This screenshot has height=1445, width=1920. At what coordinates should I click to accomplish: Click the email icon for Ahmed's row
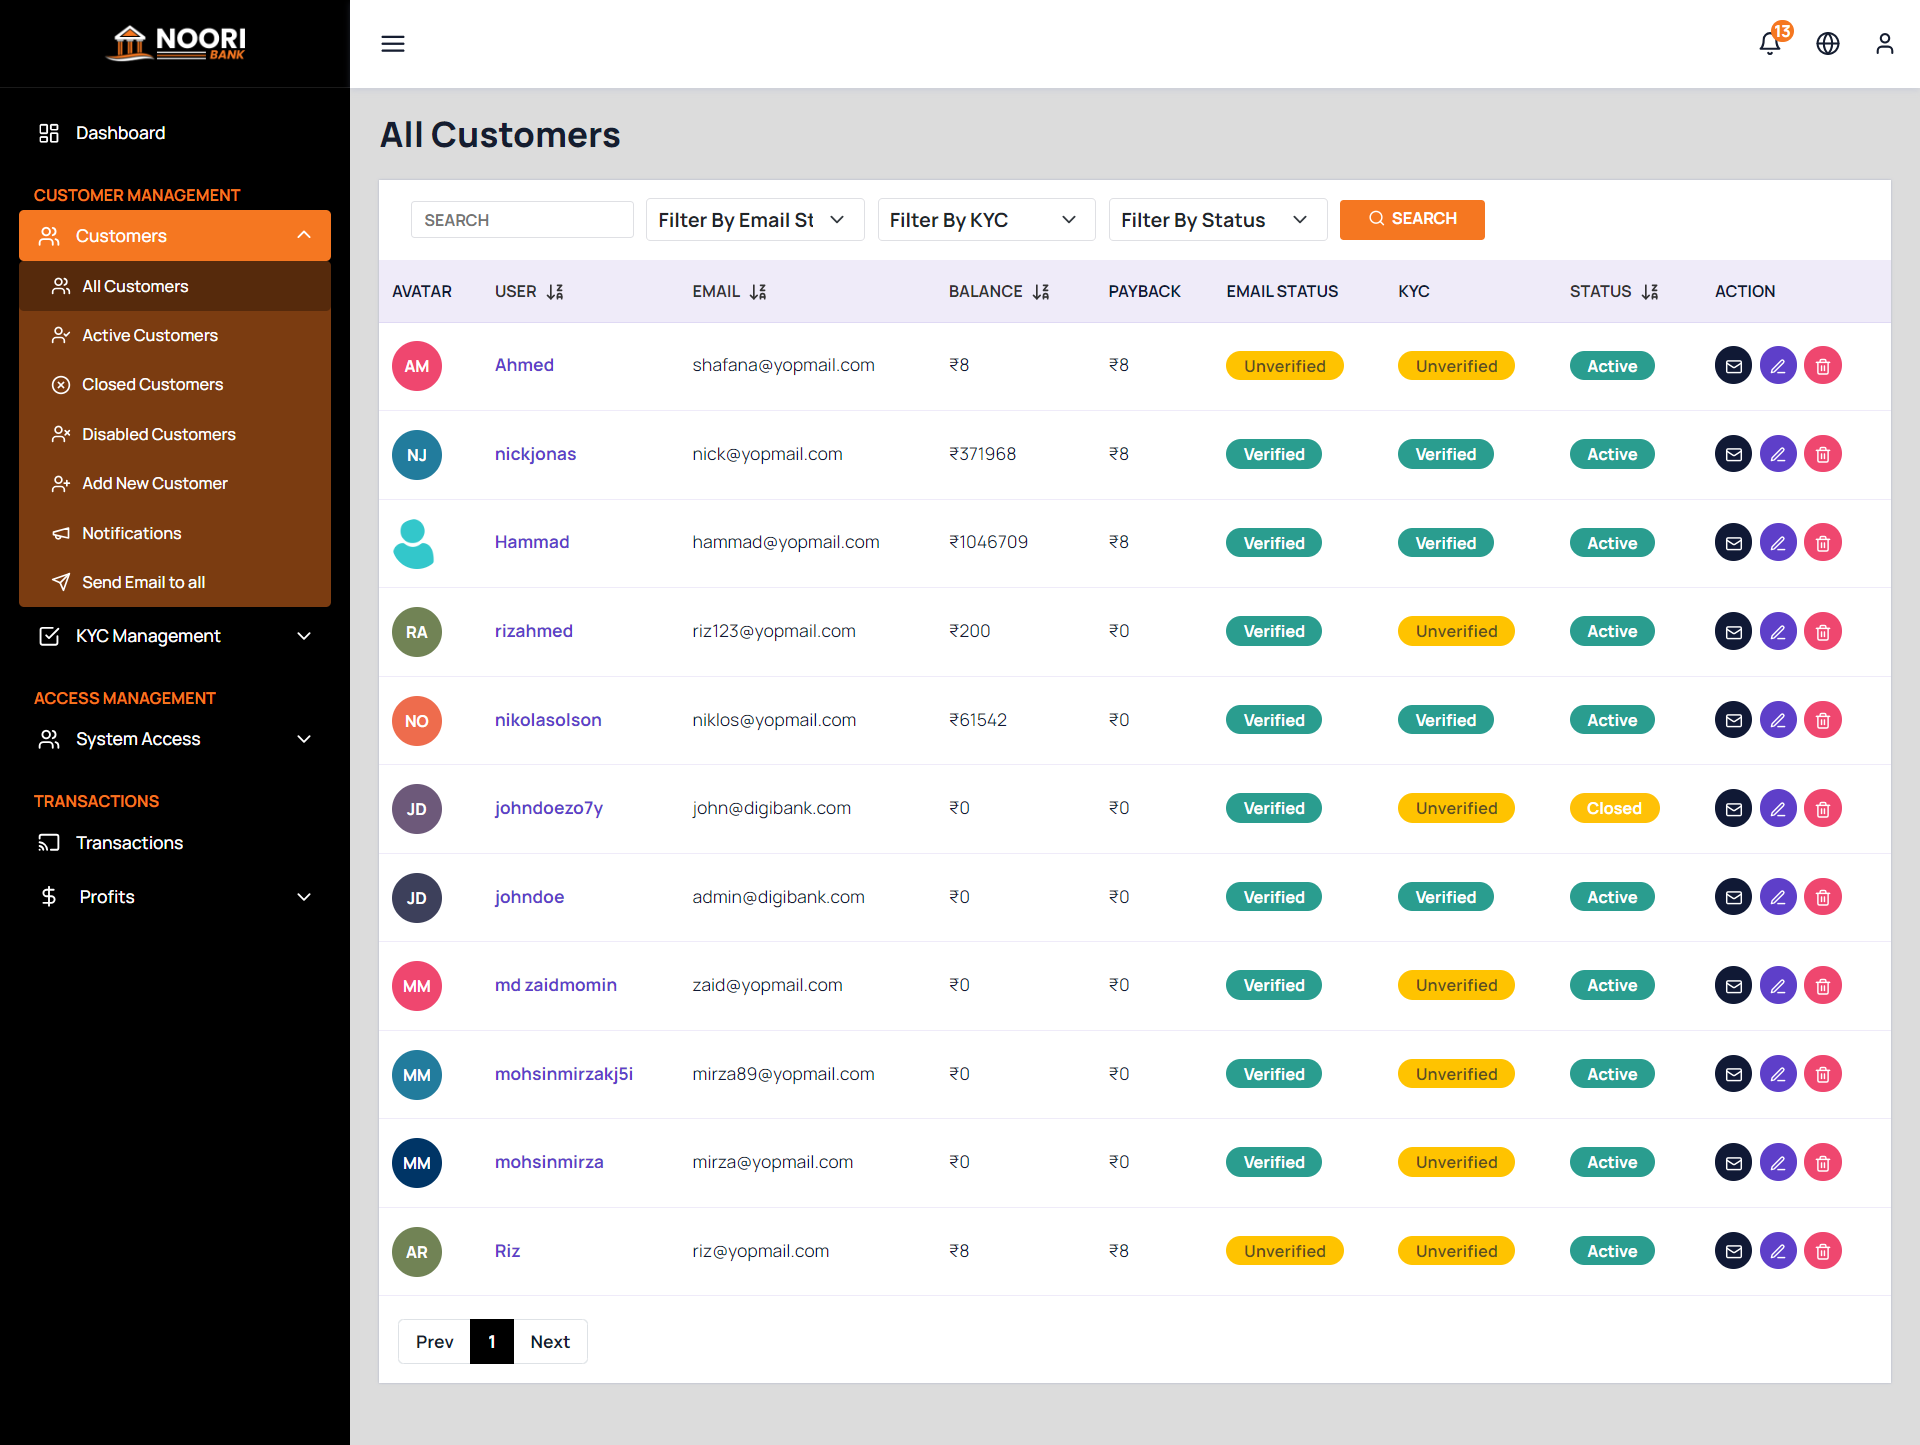(x=1733, y=365)
